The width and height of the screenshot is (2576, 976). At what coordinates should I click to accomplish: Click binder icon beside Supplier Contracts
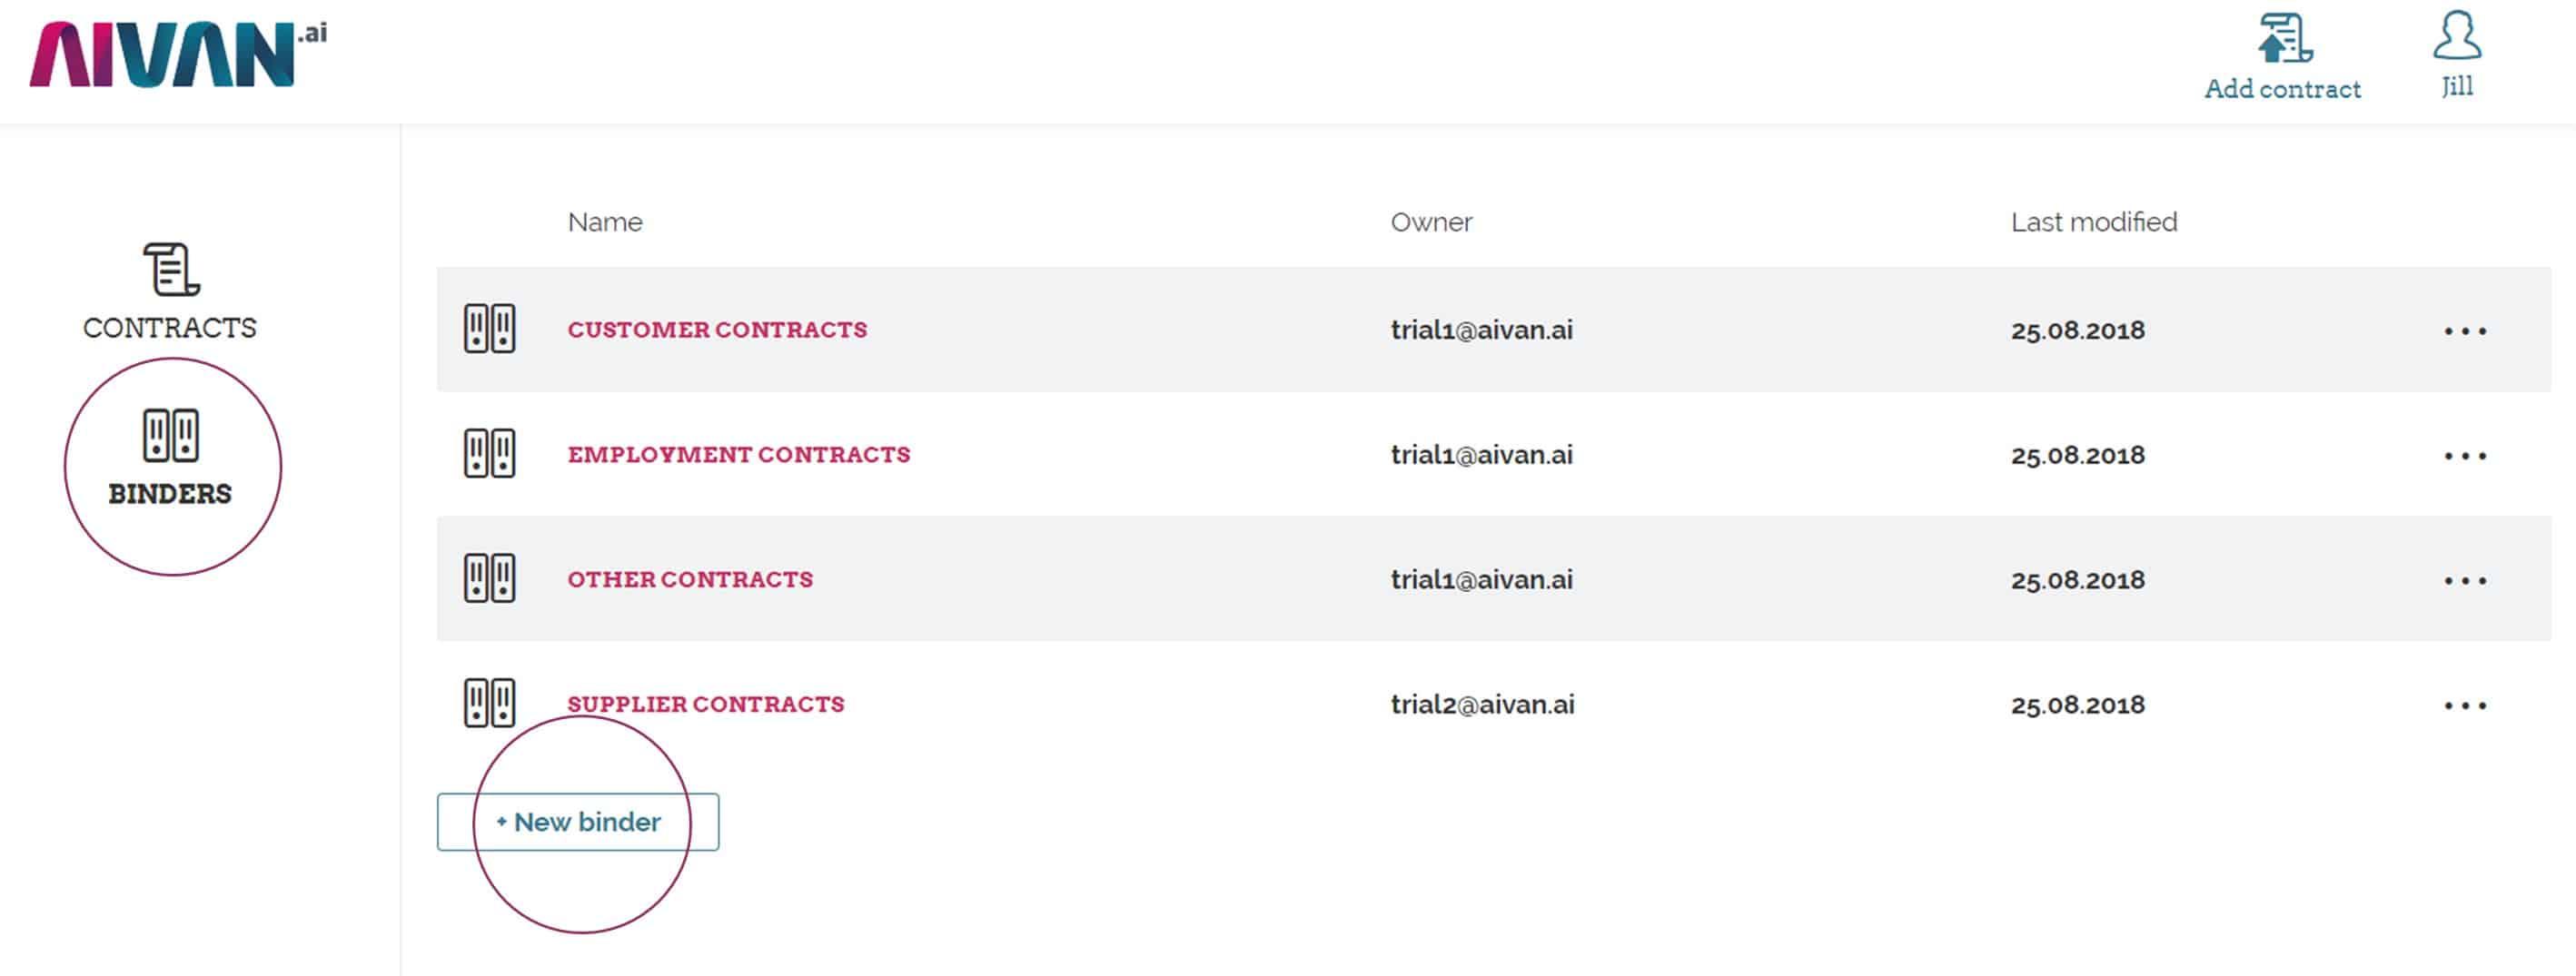[x=489, y=703]
